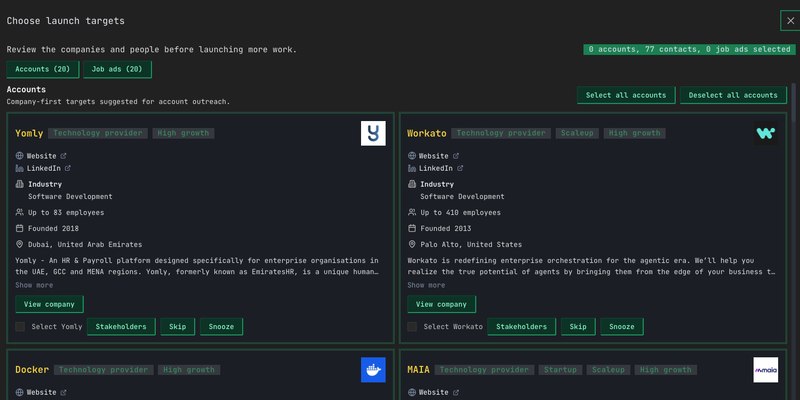
Task: Expand Yomly description with Show more
Action: tap(34, 285)
